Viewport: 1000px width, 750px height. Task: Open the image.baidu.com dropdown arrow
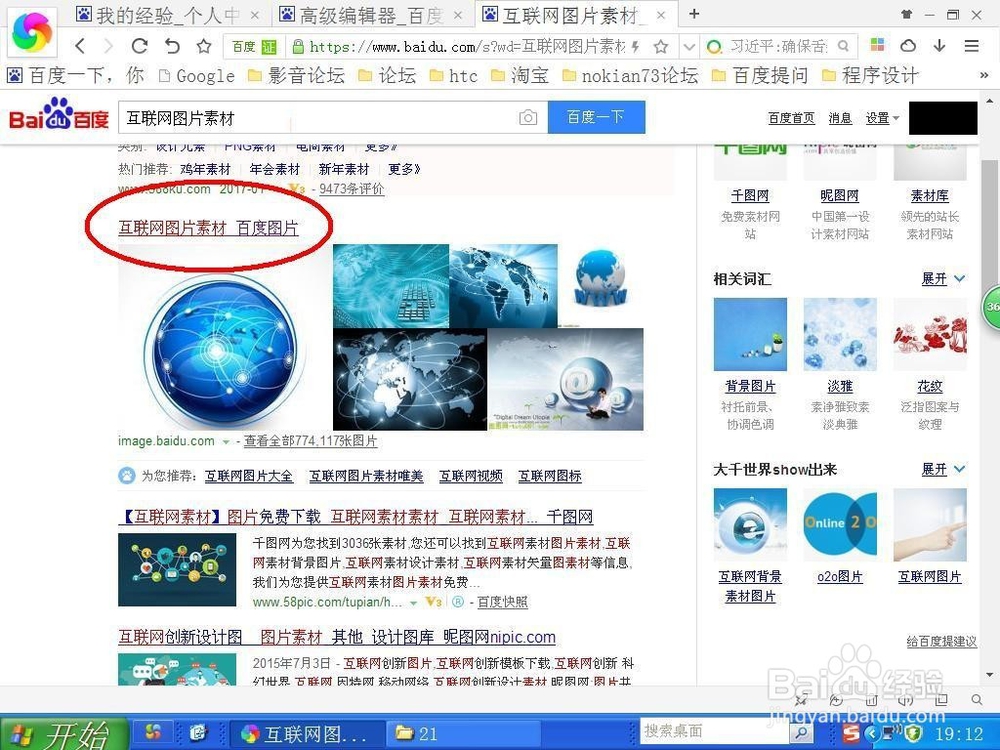pos(225,442)
